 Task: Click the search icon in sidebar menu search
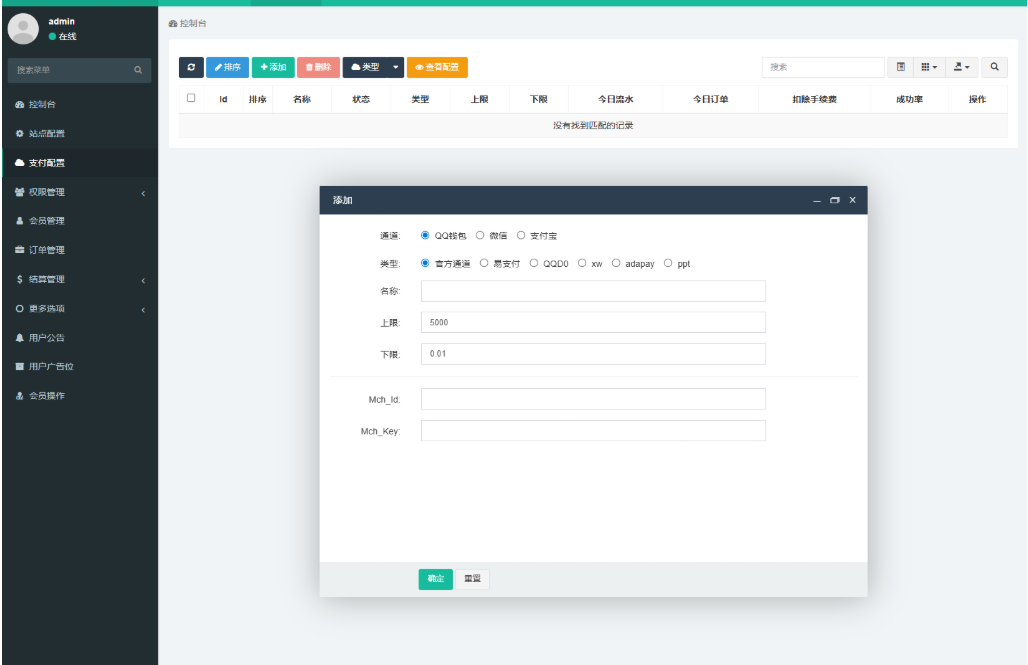coord(138,70)
